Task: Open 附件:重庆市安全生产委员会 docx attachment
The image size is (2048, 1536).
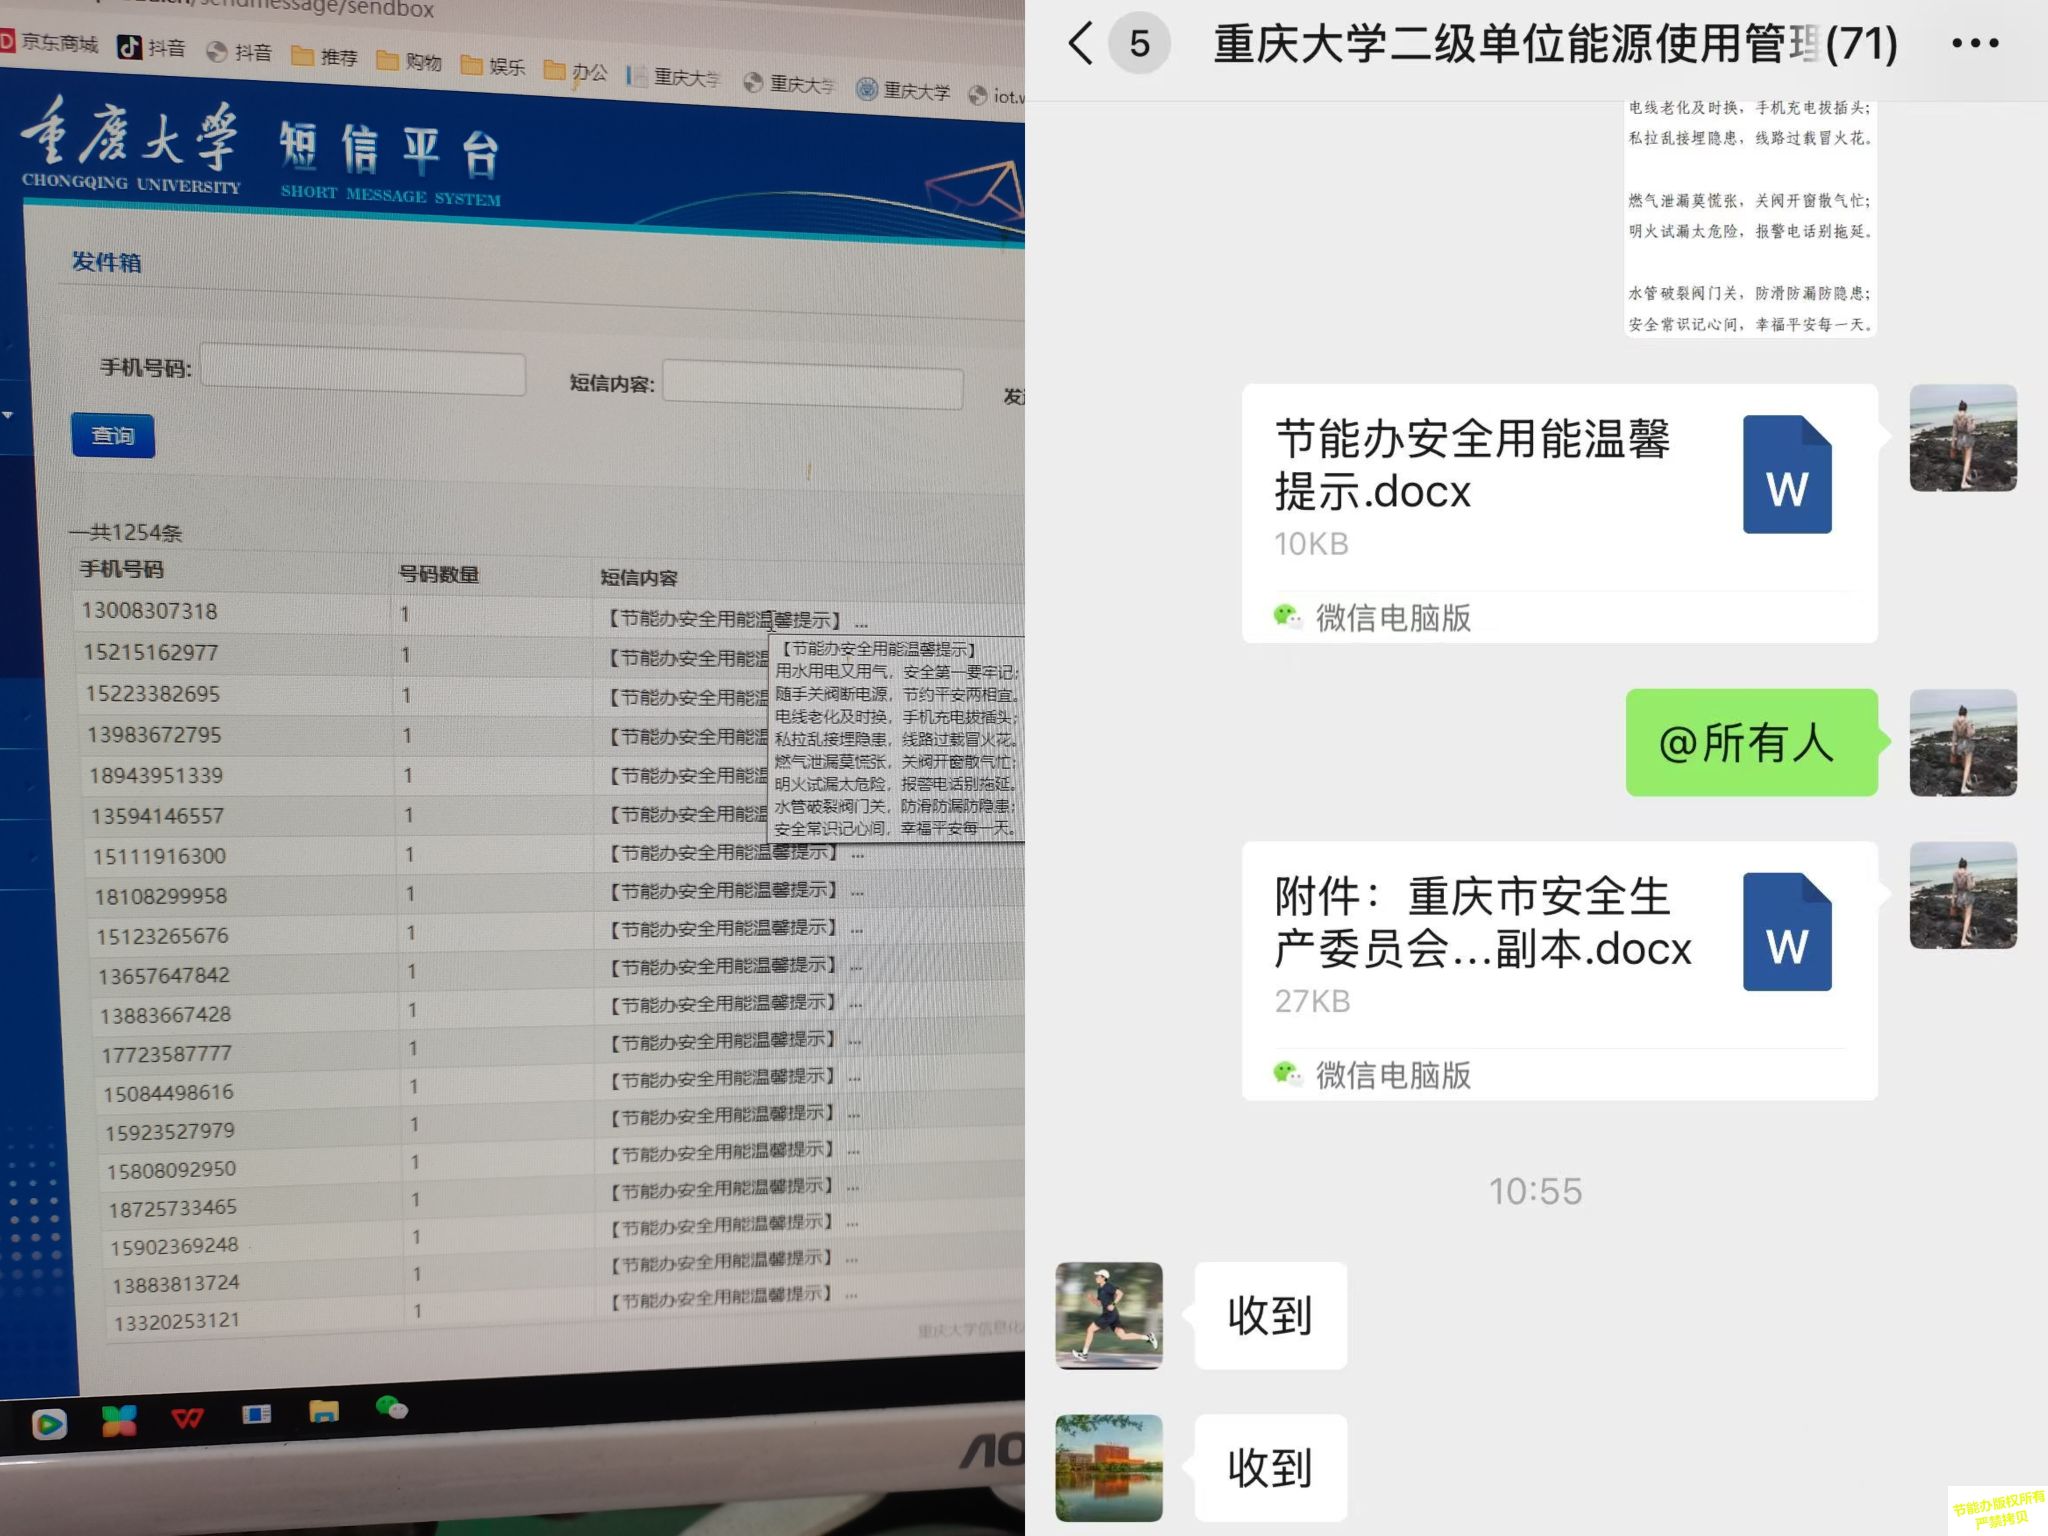Action: (x=1559, y=970)
